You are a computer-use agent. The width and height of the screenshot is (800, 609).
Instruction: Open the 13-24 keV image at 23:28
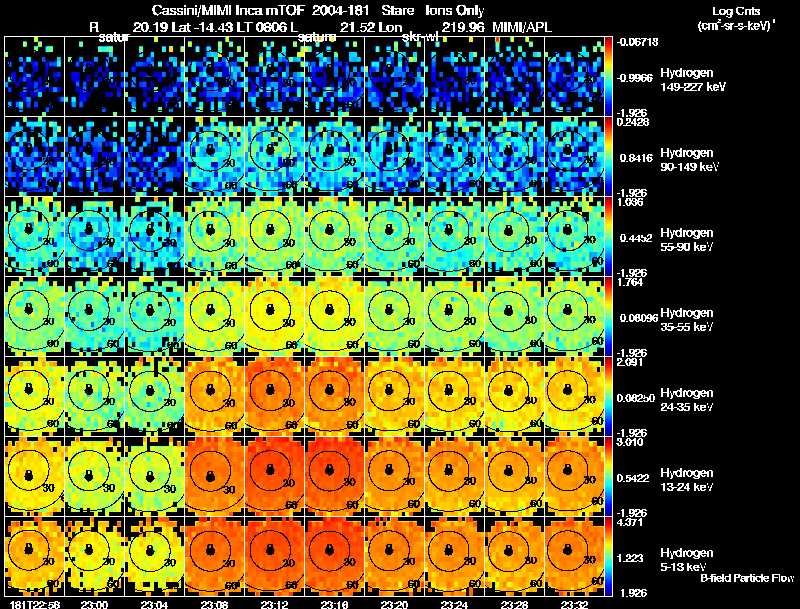pyautogui.click(x=514, y=476)
